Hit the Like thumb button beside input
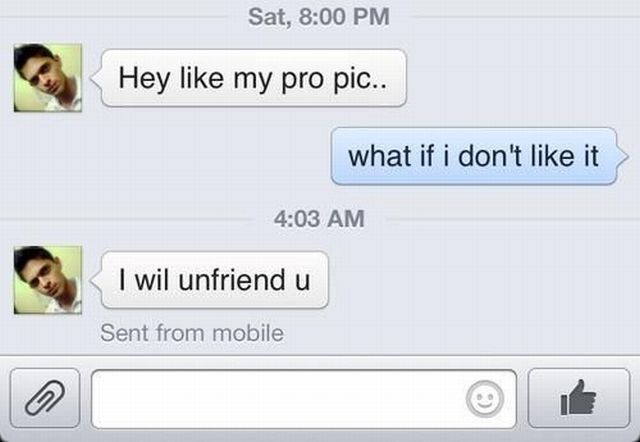640x442 pixels. click(x=579, y=398)
